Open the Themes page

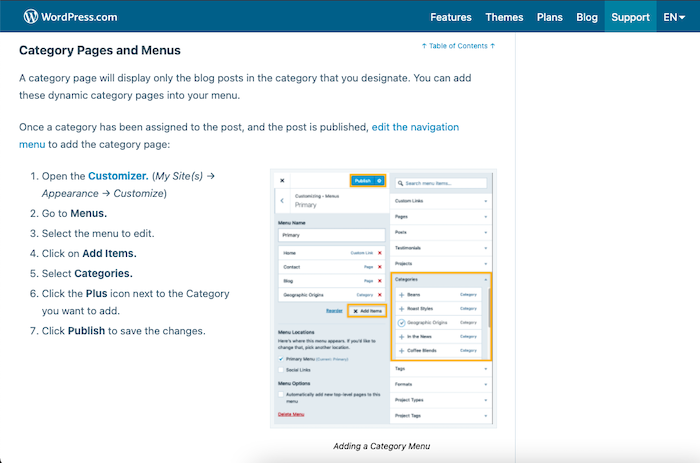(x=504, y=17)
